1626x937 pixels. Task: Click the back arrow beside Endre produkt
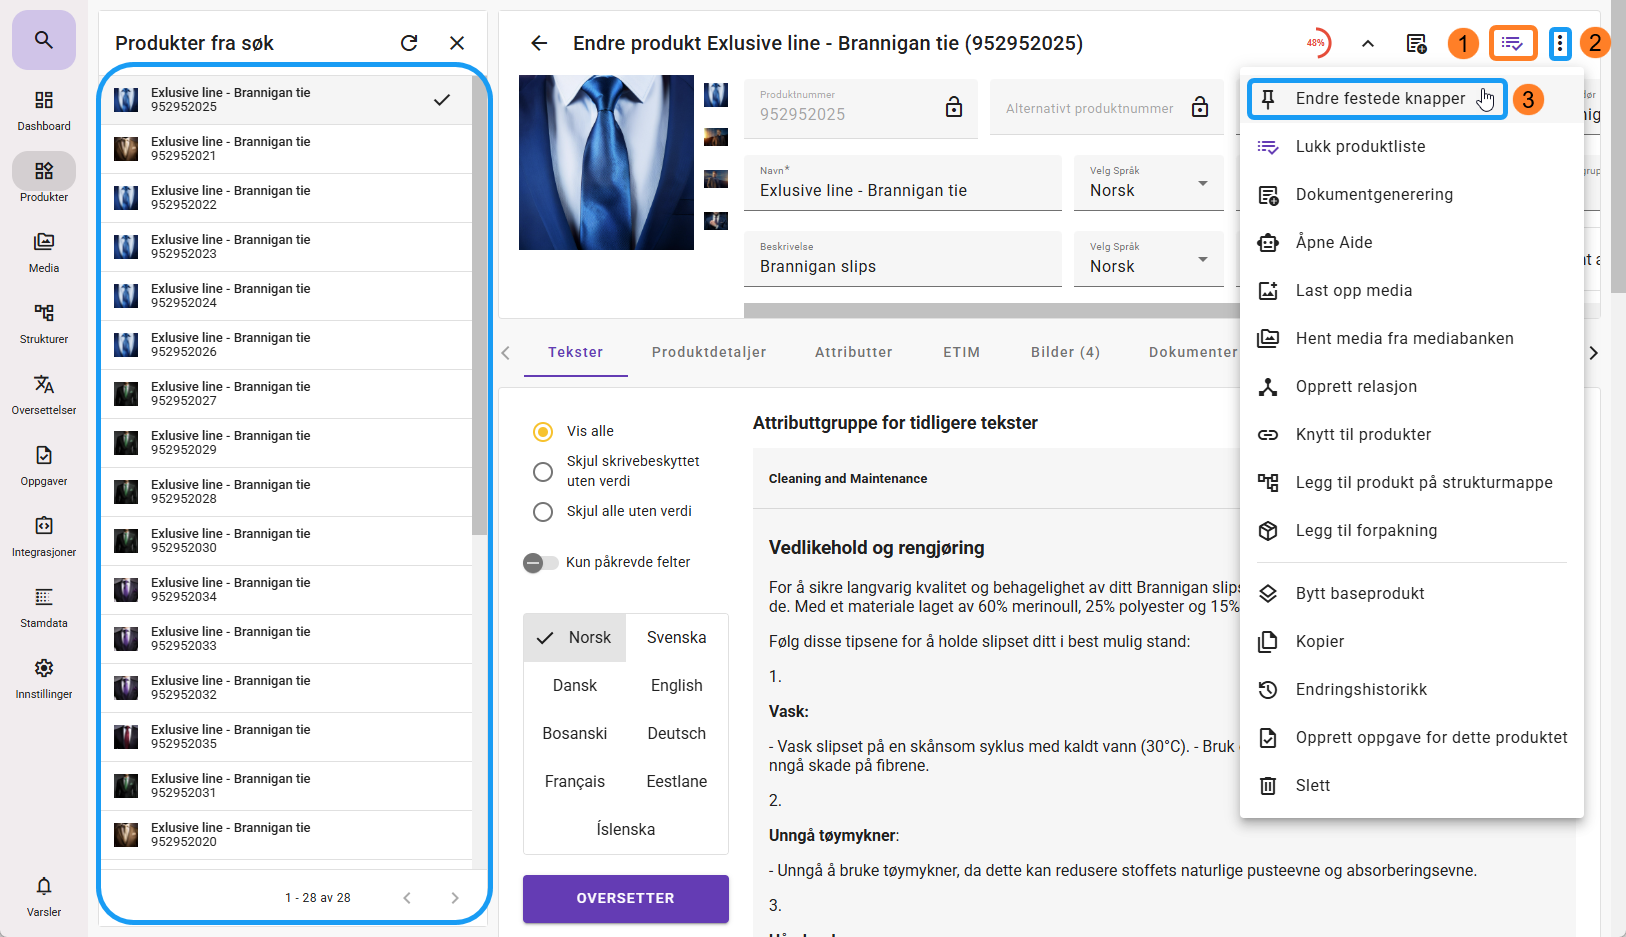pos(539,43)
